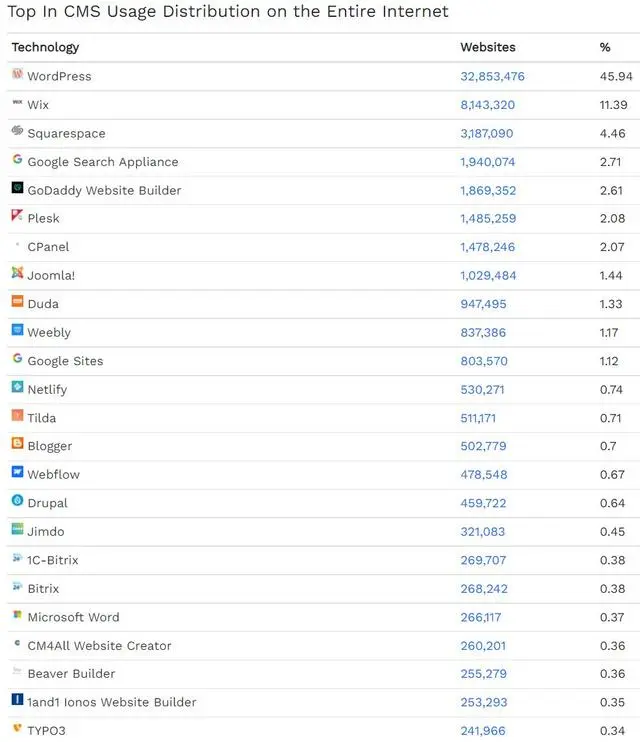Viewport: 640px width, 742px height.
Task: Click the Blogger logo icon
Action: pos(18,443)
